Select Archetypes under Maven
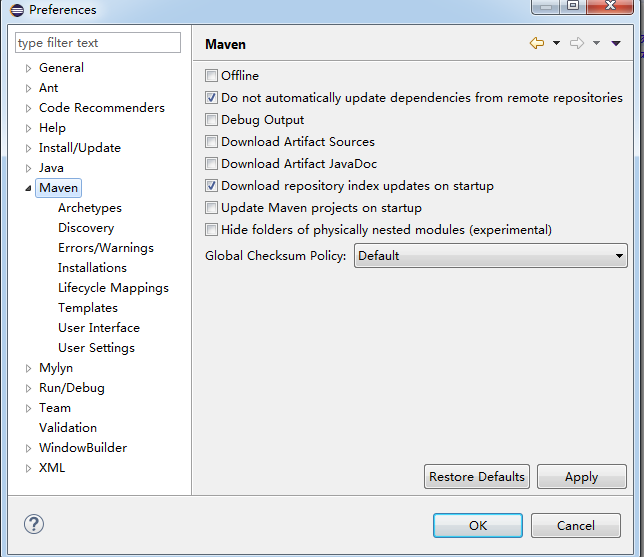Image resolution: width=644 pixels, height=557 pixels. [x=90, y=208]
